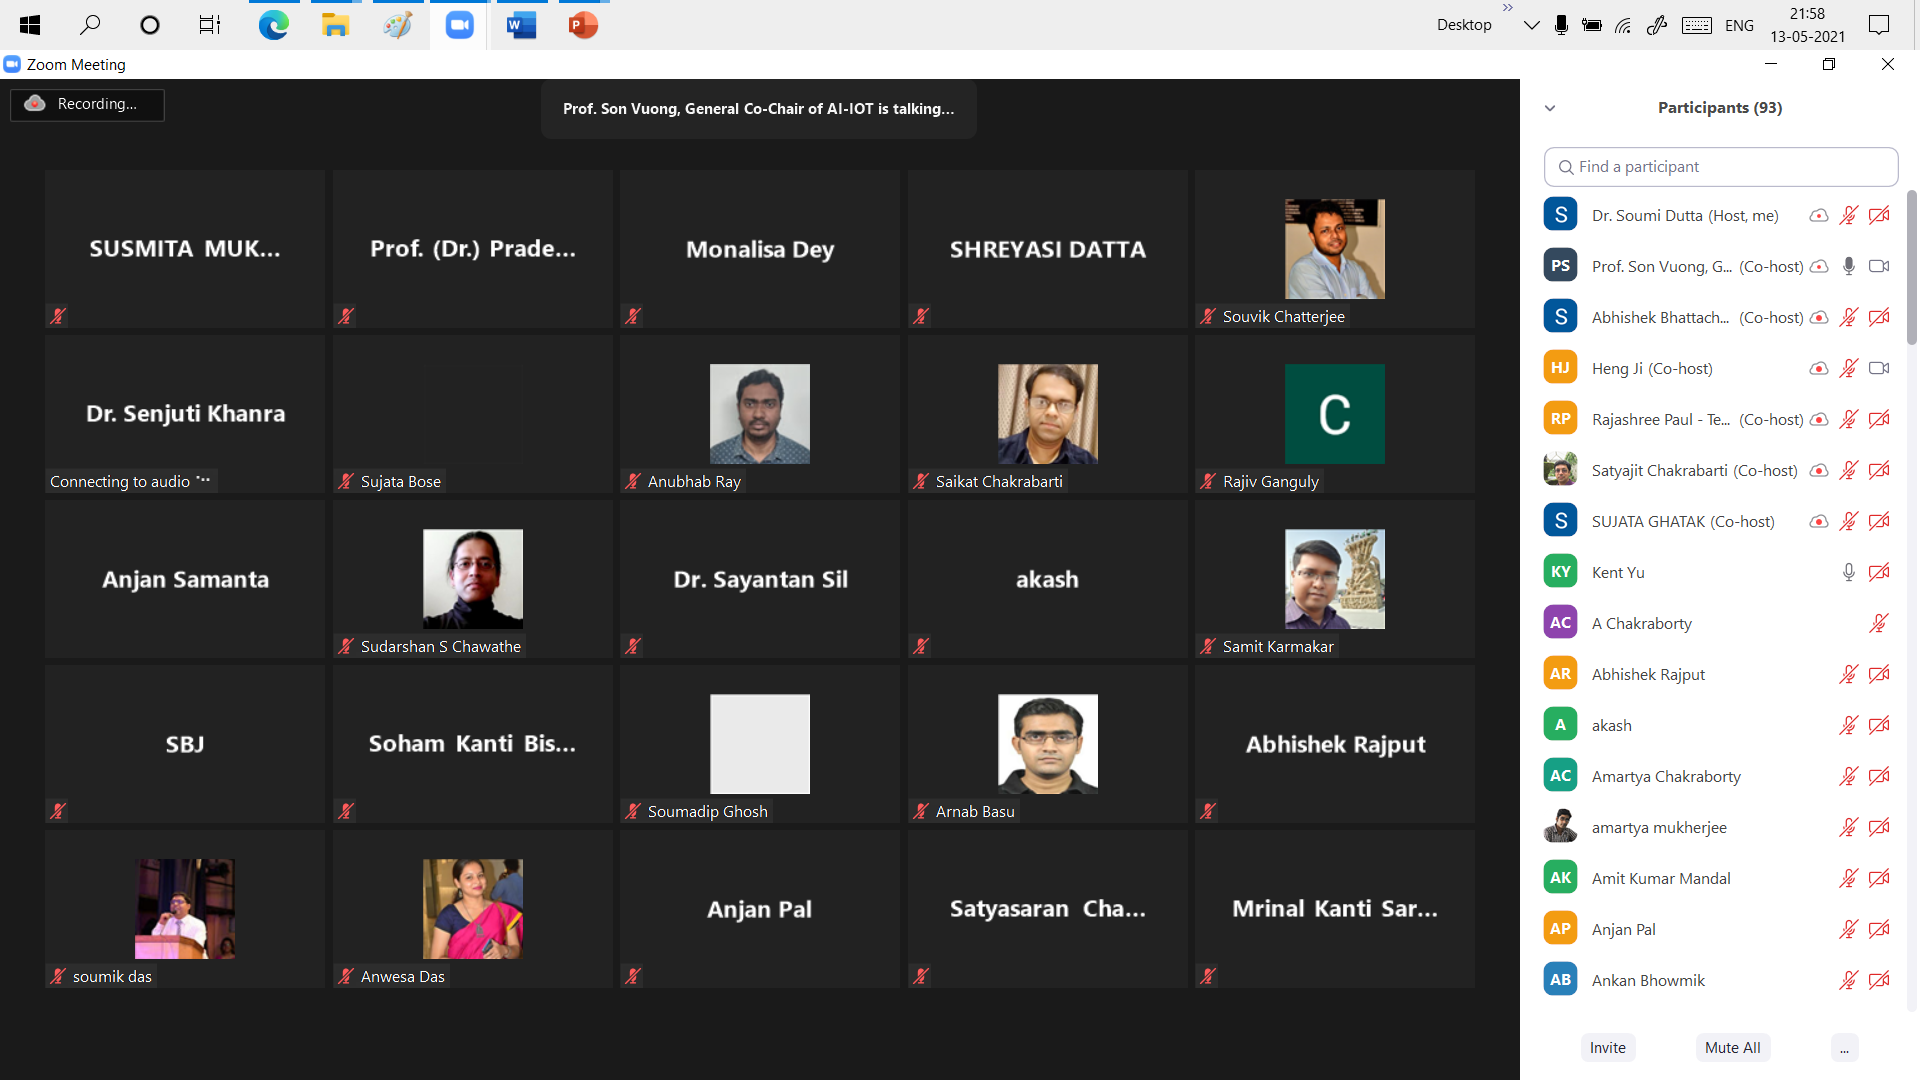Expand hidden system tray icons
Image resolution: width=1920 pixels, height=1080 pixels.
point(1531,25)
